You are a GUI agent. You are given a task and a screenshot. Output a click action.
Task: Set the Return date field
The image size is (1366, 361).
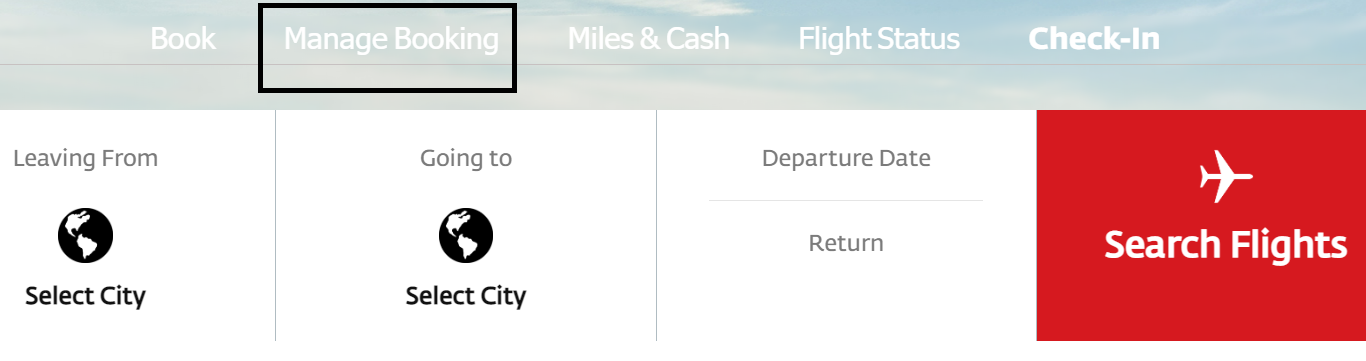pos(846,243)
